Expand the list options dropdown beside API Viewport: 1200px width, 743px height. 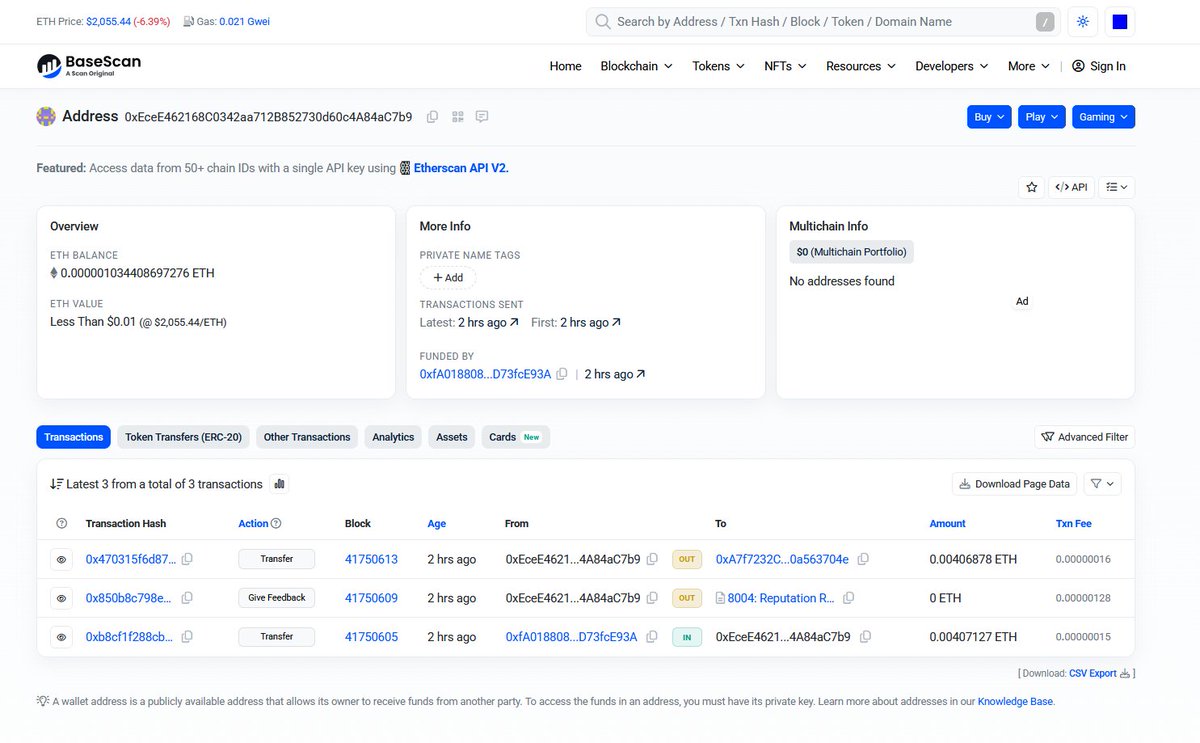(x=1117, y=187)
